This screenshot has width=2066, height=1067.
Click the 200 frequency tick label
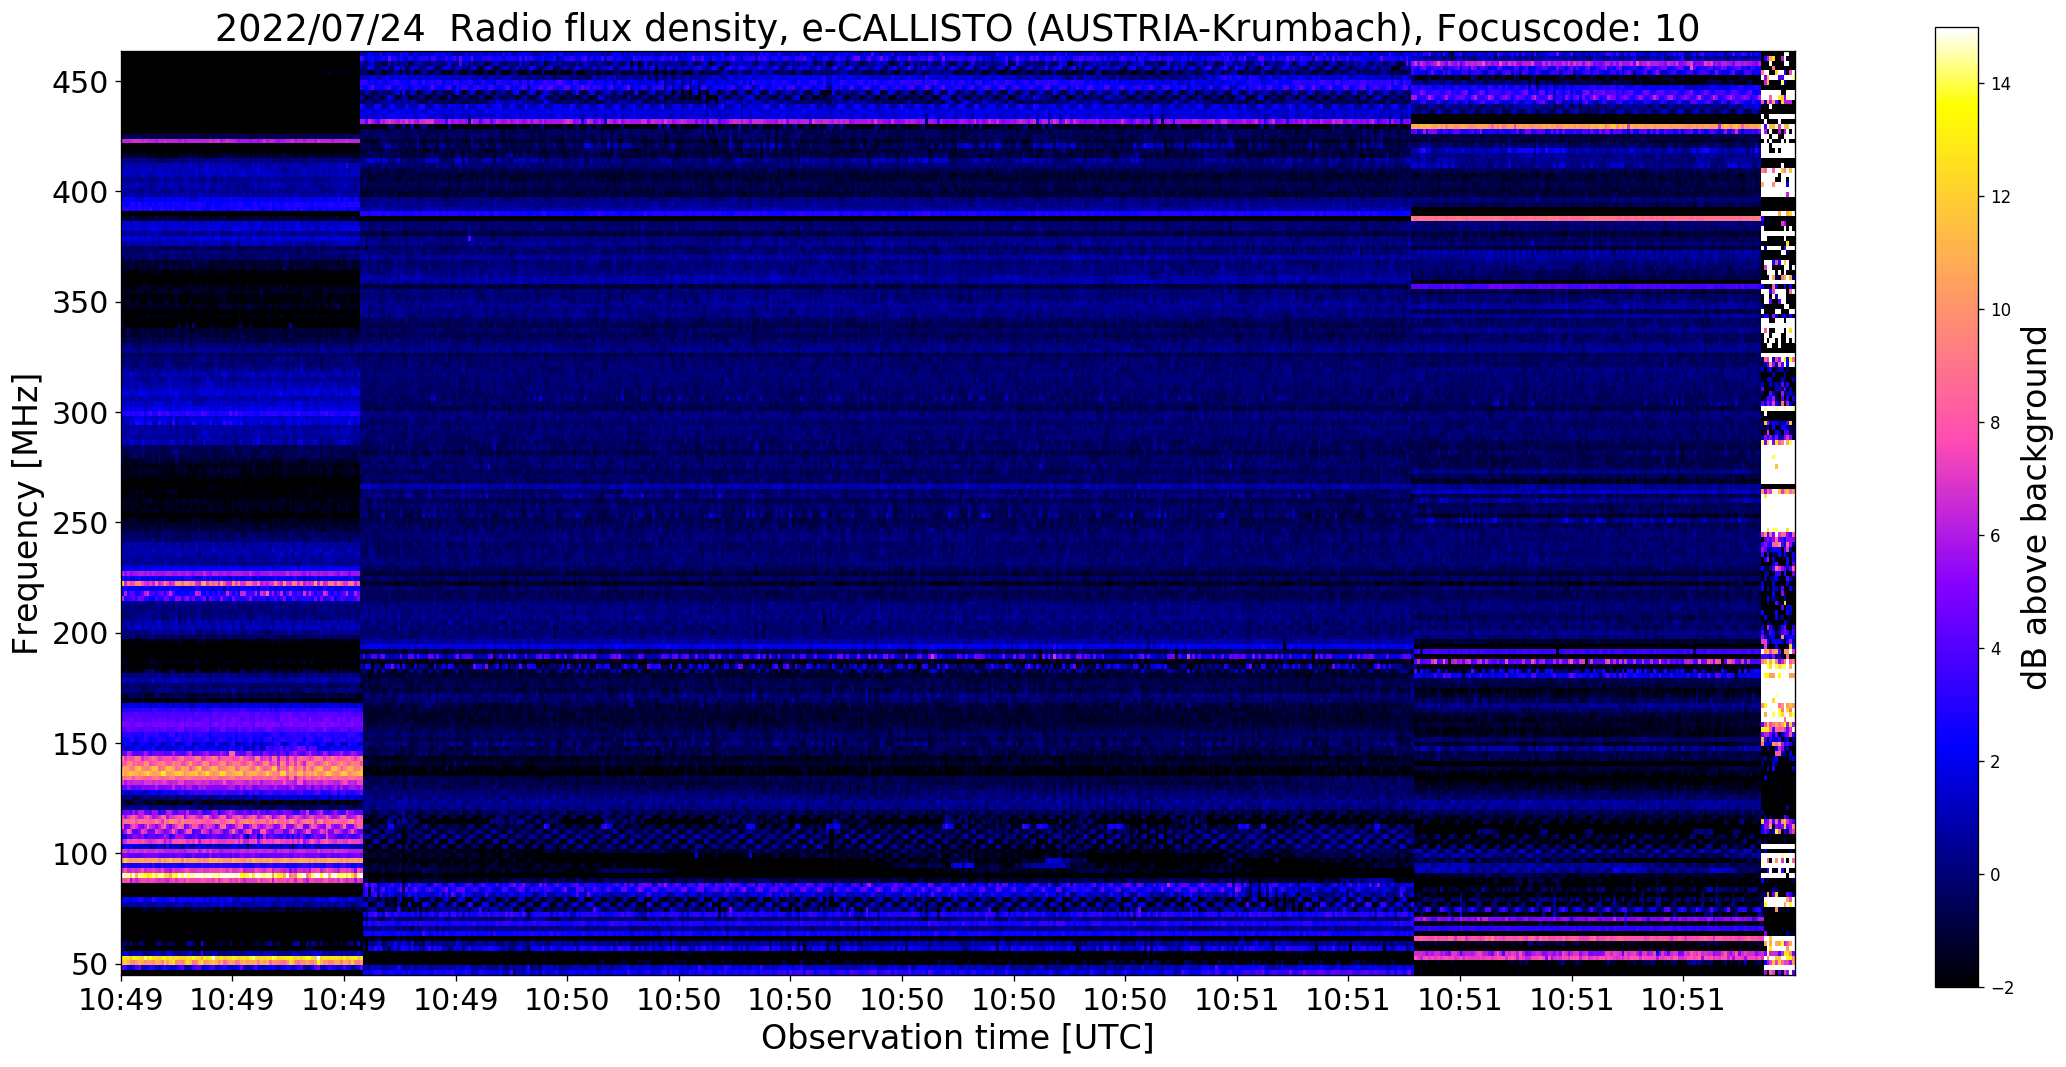point(78,633)
